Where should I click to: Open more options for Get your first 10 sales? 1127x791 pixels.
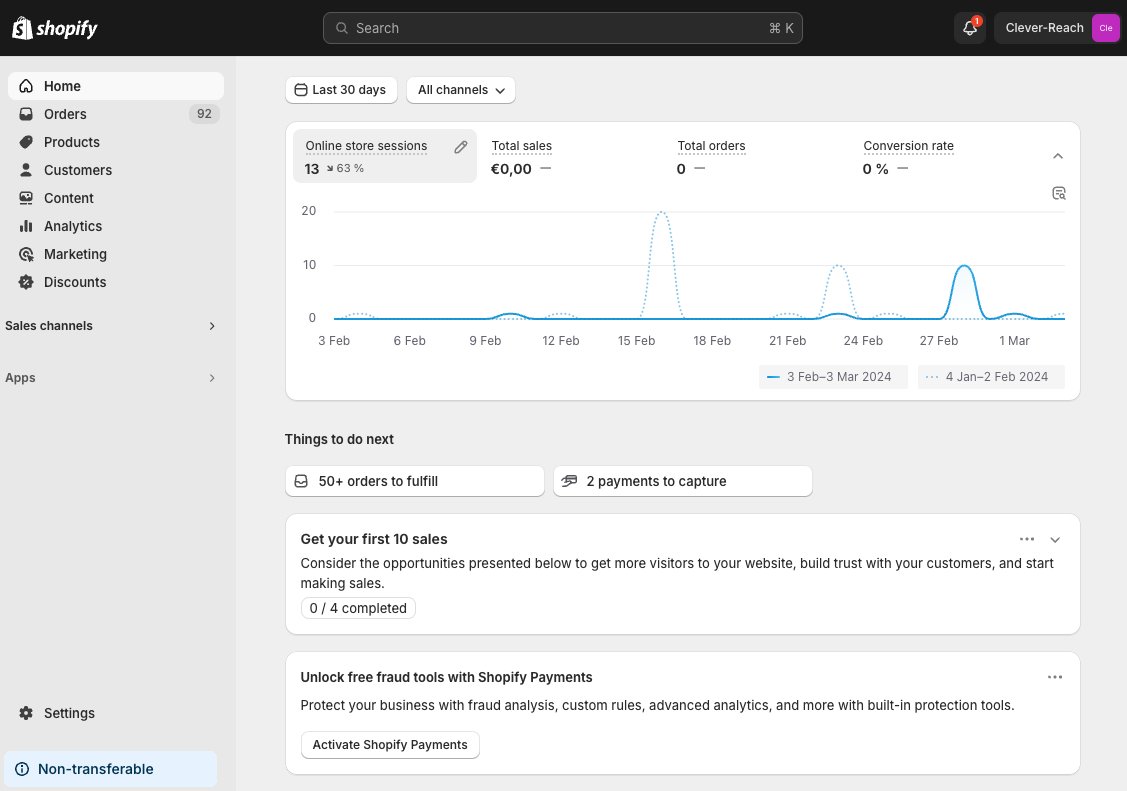click(1027, 539)
